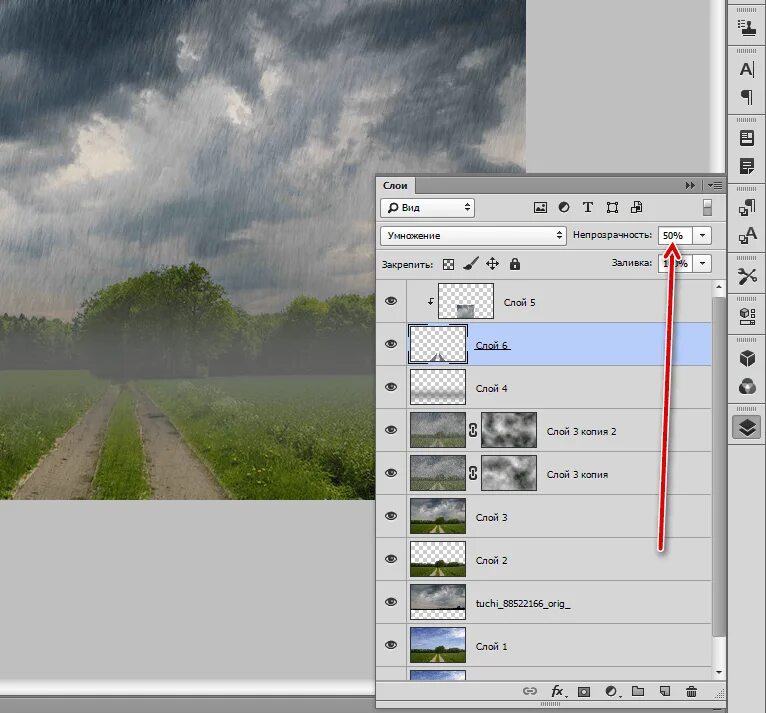766x713 pixels.
Task: Open the Tool Presets panel icon
Action: click(746, 276)
